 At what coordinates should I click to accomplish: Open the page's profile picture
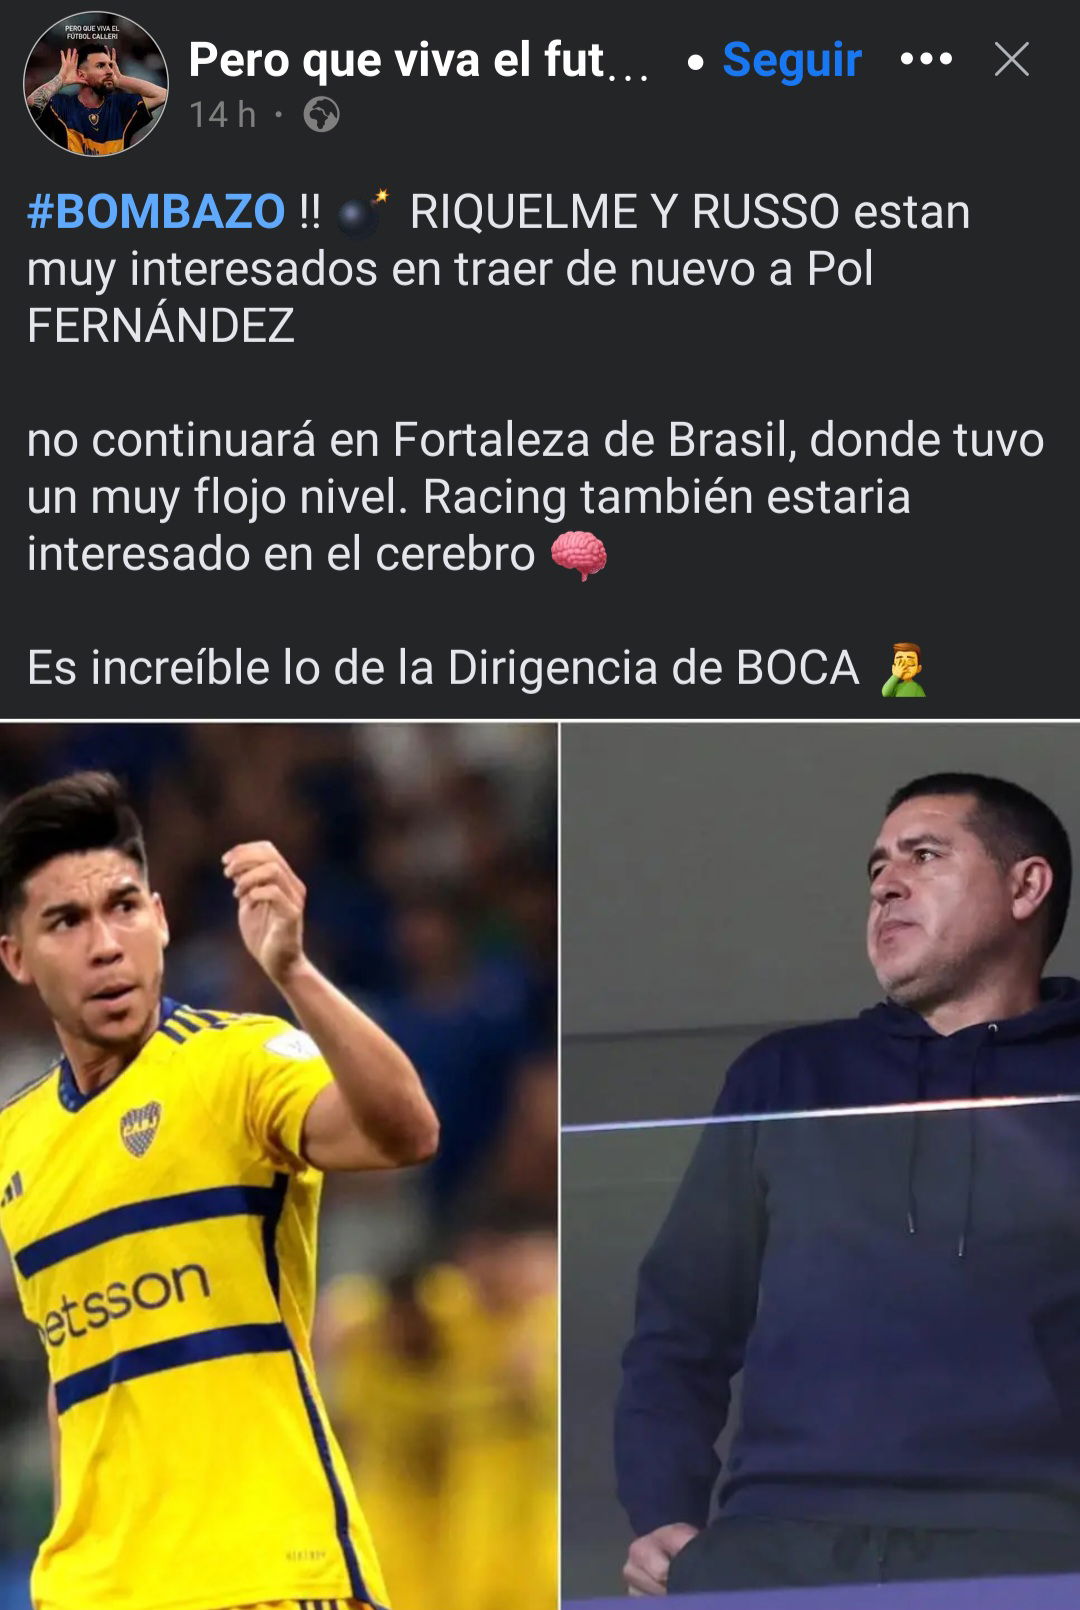tap(96, 84)
